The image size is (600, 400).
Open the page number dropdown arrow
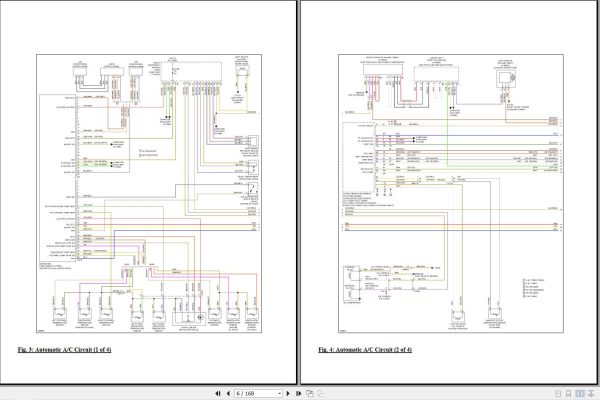tap(280, 393)
